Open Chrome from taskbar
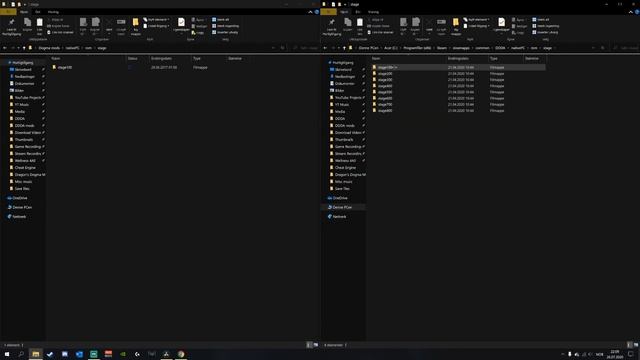Viewport: 640px width, 360px height. click(x=181, y=354)
